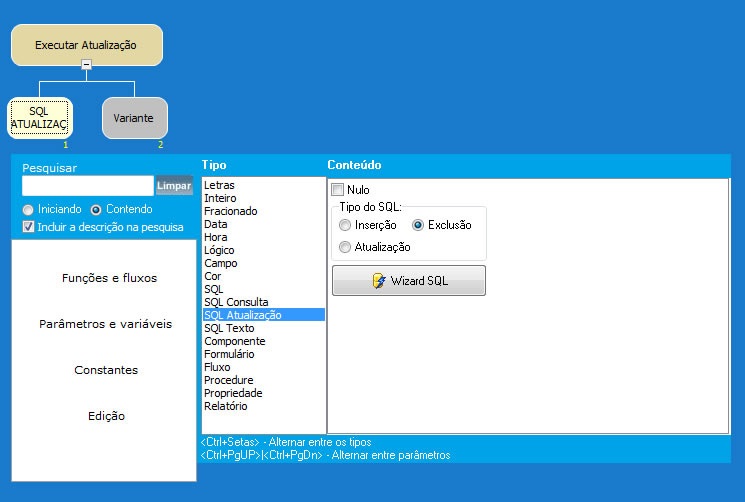The width and height of the screenshot is (745, 502).
Task: Select the Inserção radio option
Action: pos(345,226)
